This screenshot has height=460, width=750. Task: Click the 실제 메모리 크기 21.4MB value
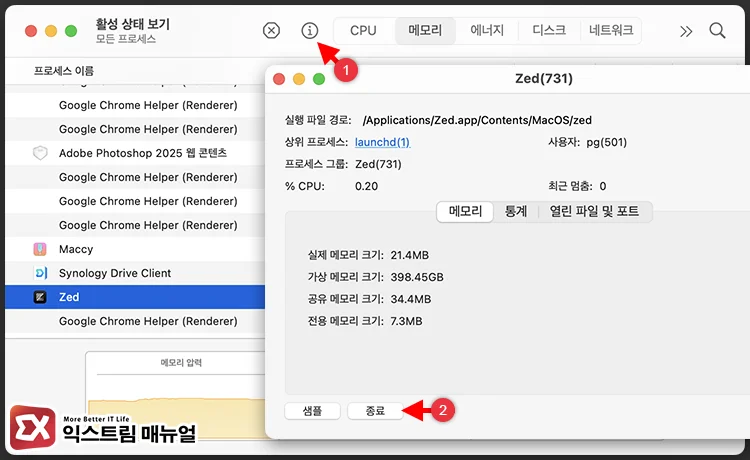(x=409, y=255)
